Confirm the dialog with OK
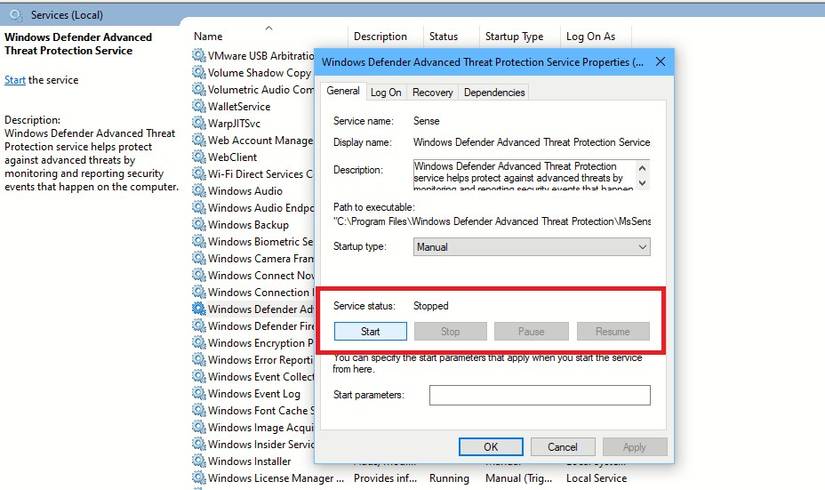 click(491, 447)
